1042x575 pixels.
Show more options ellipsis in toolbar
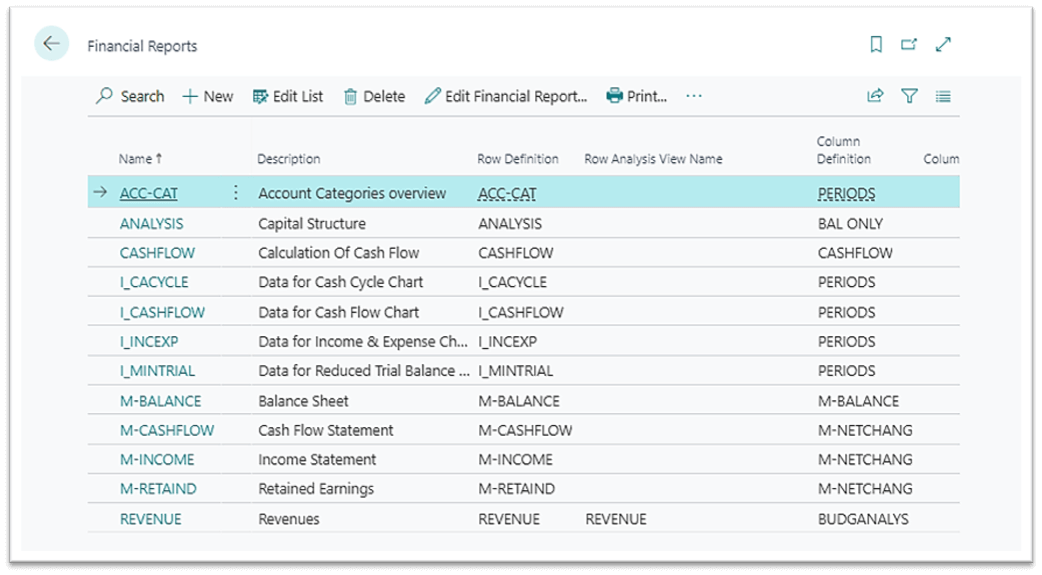pos(694,96)
